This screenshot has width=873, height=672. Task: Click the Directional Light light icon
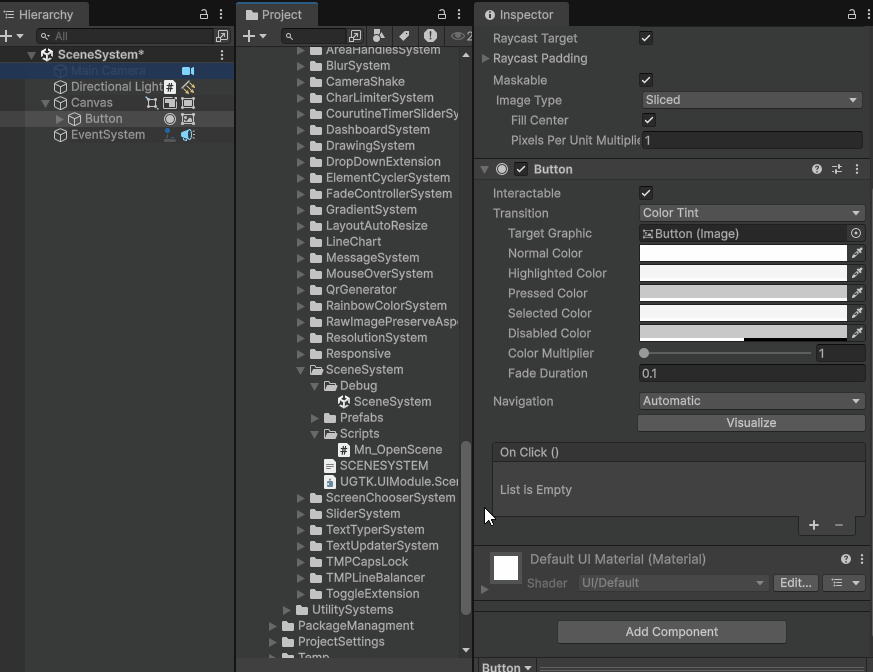188,87
